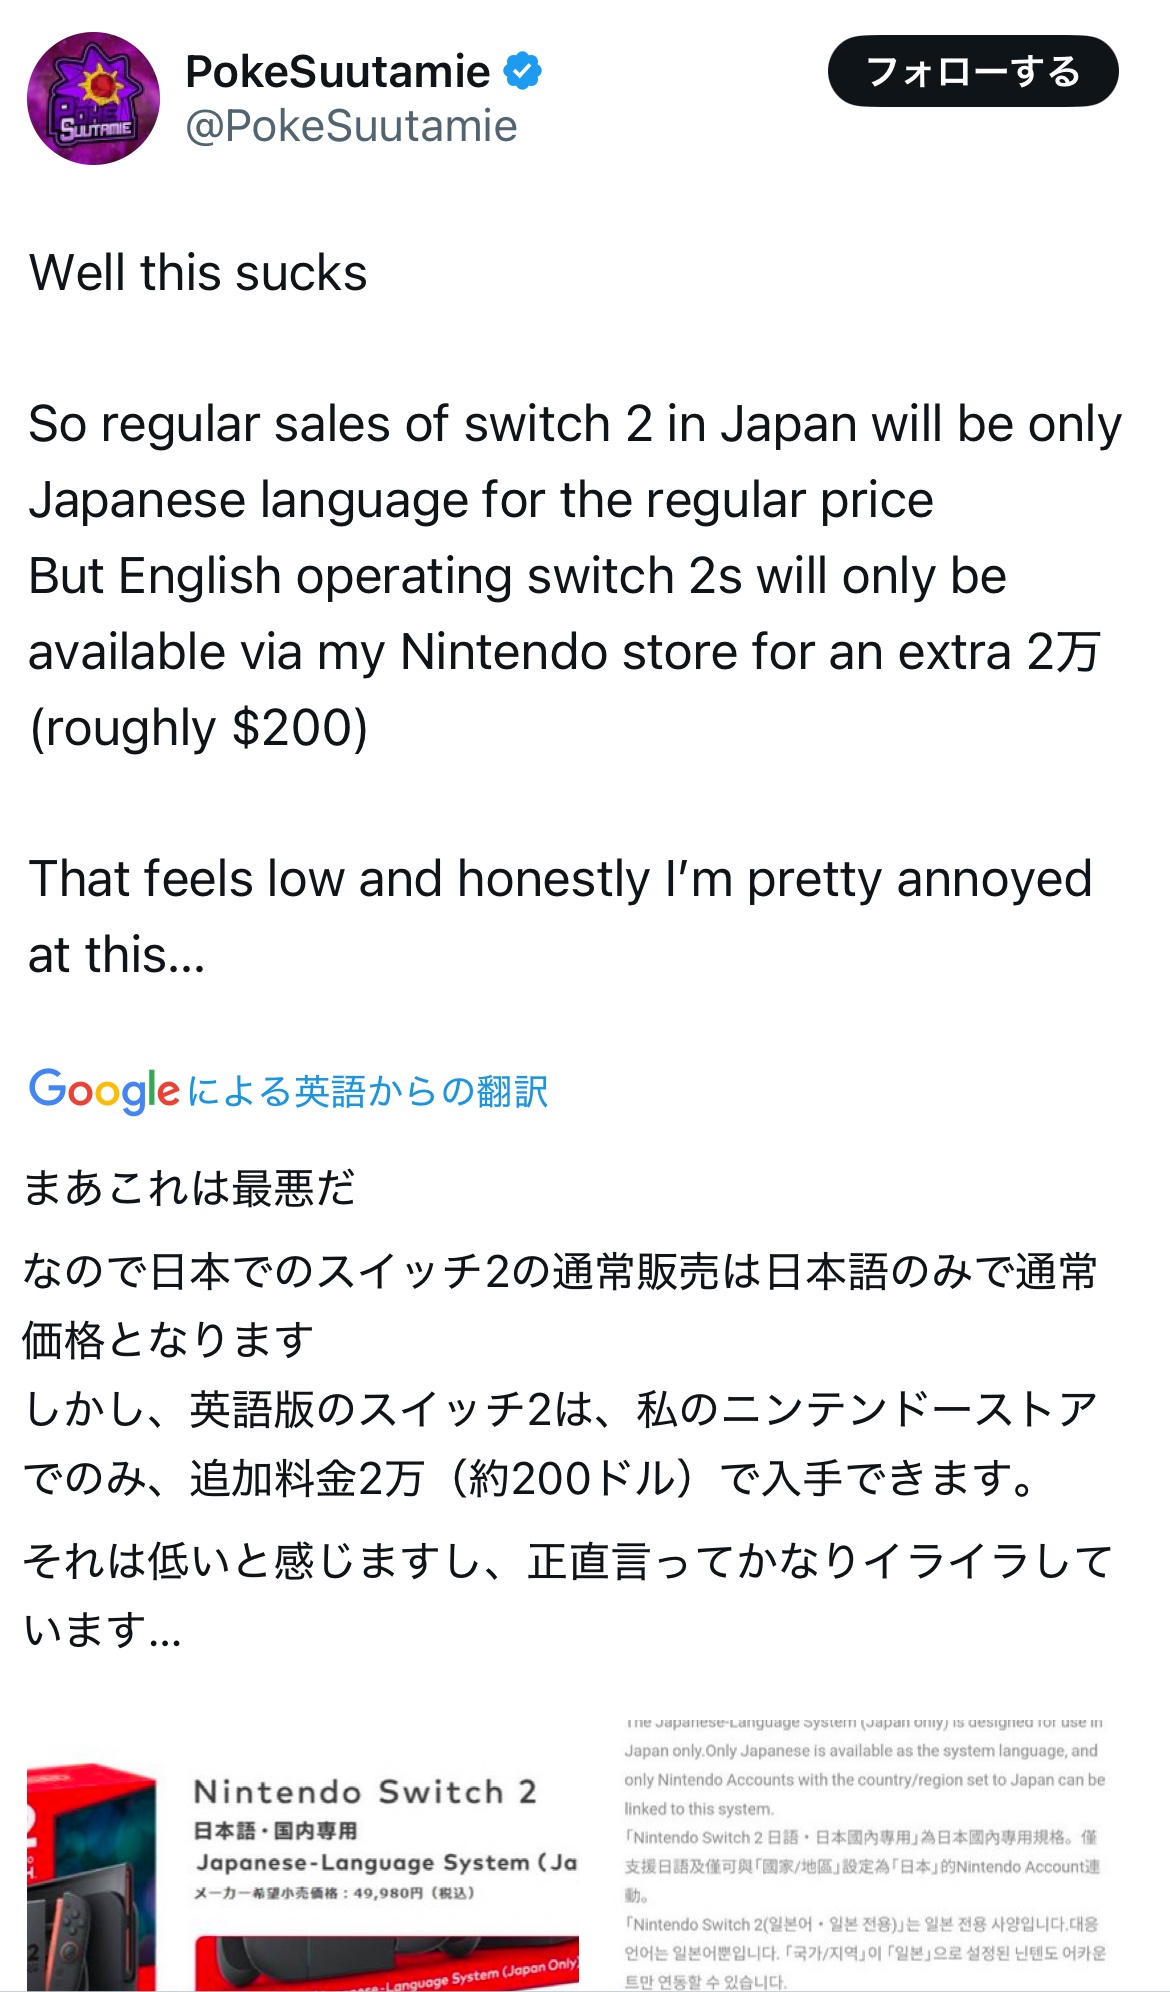Click the Korean-language notice text in image
Viewport: 1170px width, 1992px height.
pyautogui.click(x=865, y=1952)
